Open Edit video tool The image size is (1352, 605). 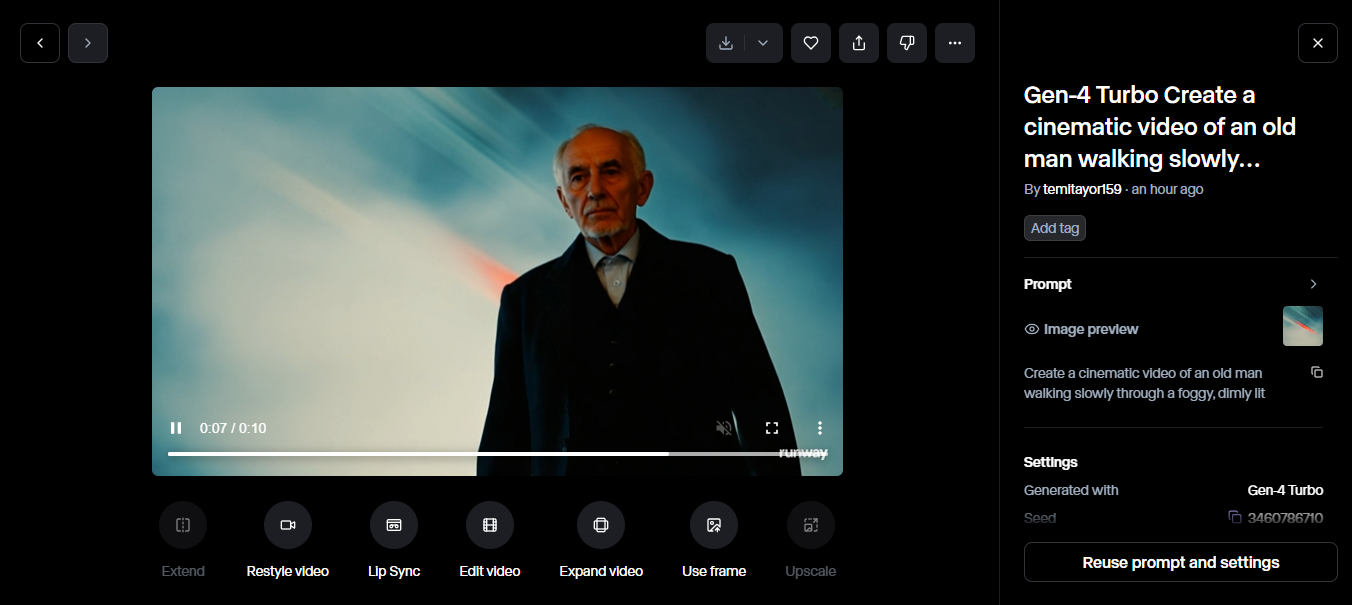(x=490, y=525)
